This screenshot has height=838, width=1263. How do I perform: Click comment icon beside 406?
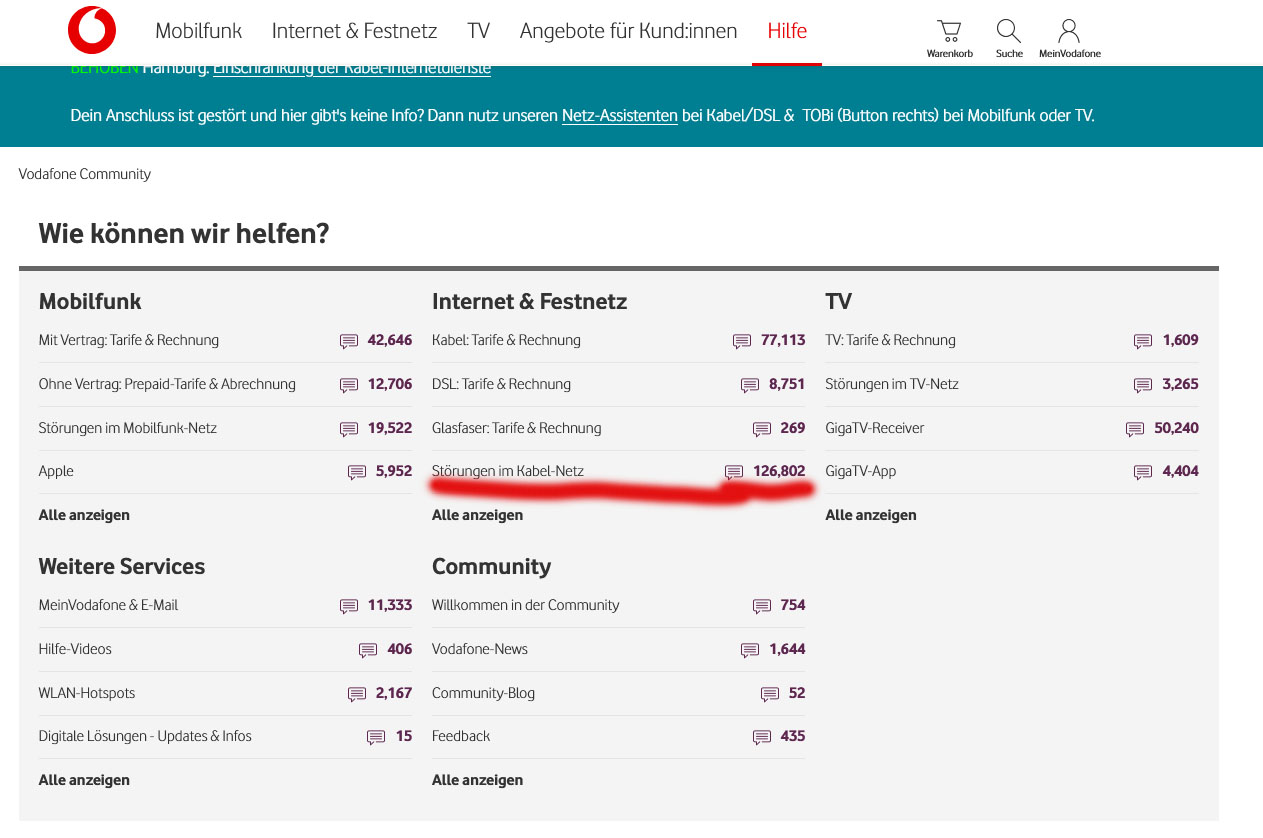(368, 650)
